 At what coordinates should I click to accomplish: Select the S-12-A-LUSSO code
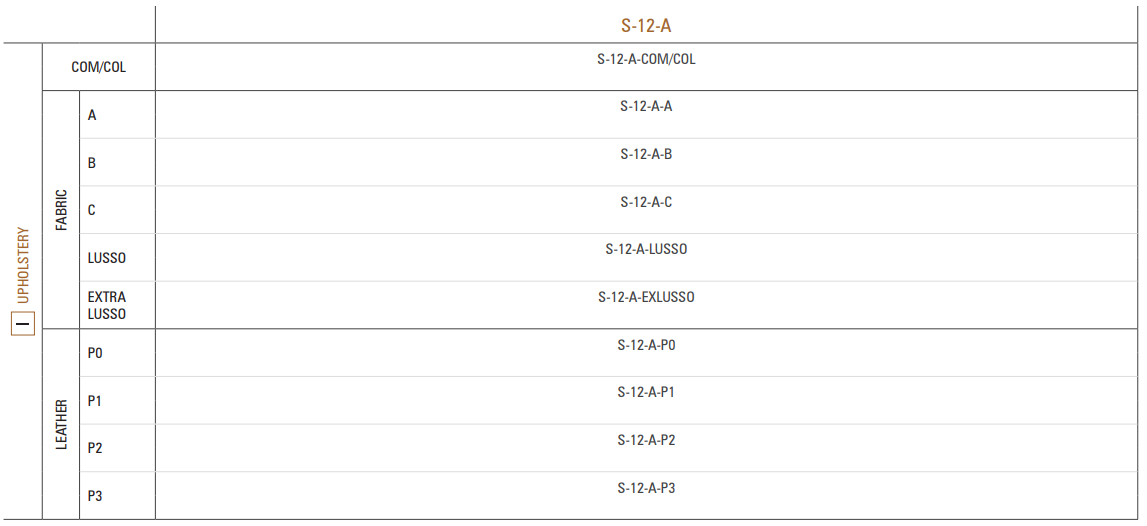pyautogui.click(x=646, y=249)
